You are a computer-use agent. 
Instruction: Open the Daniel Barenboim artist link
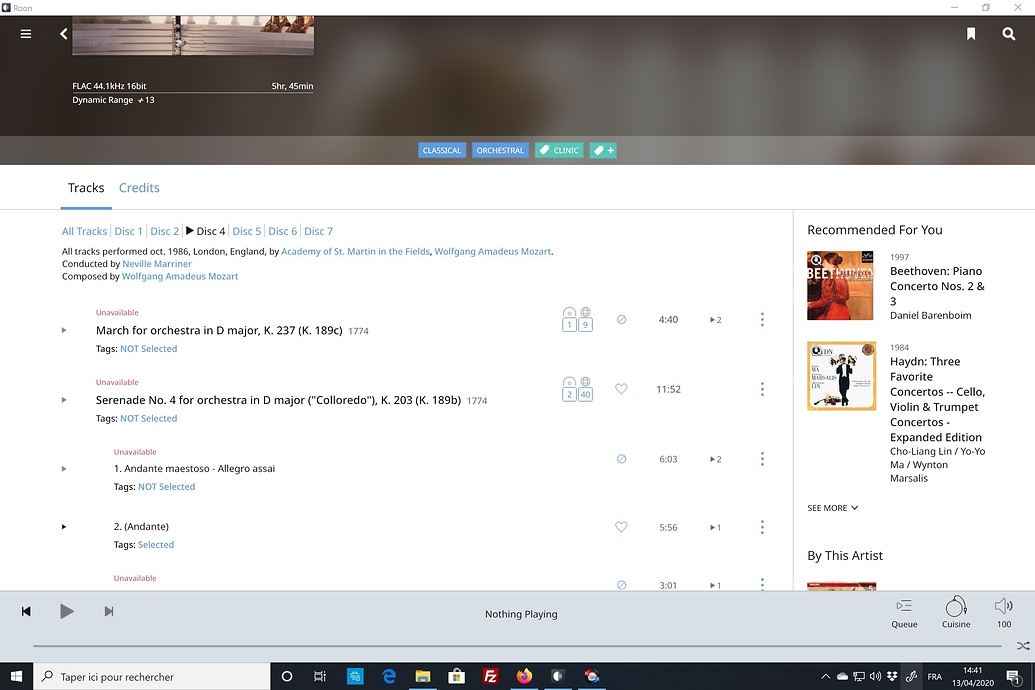click(x=931, y=316)
